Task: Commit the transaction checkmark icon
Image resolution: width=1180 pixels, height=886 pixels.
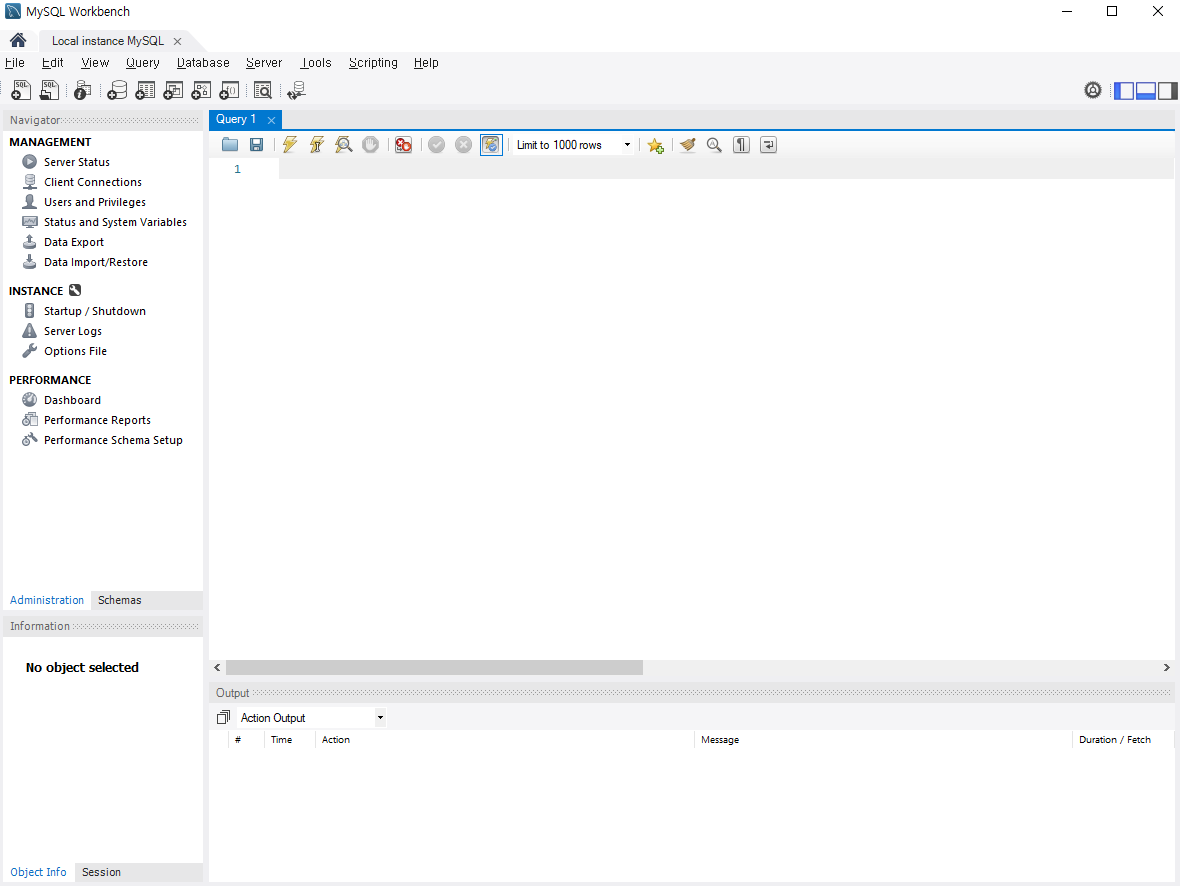Action: [x=436, y=145]
